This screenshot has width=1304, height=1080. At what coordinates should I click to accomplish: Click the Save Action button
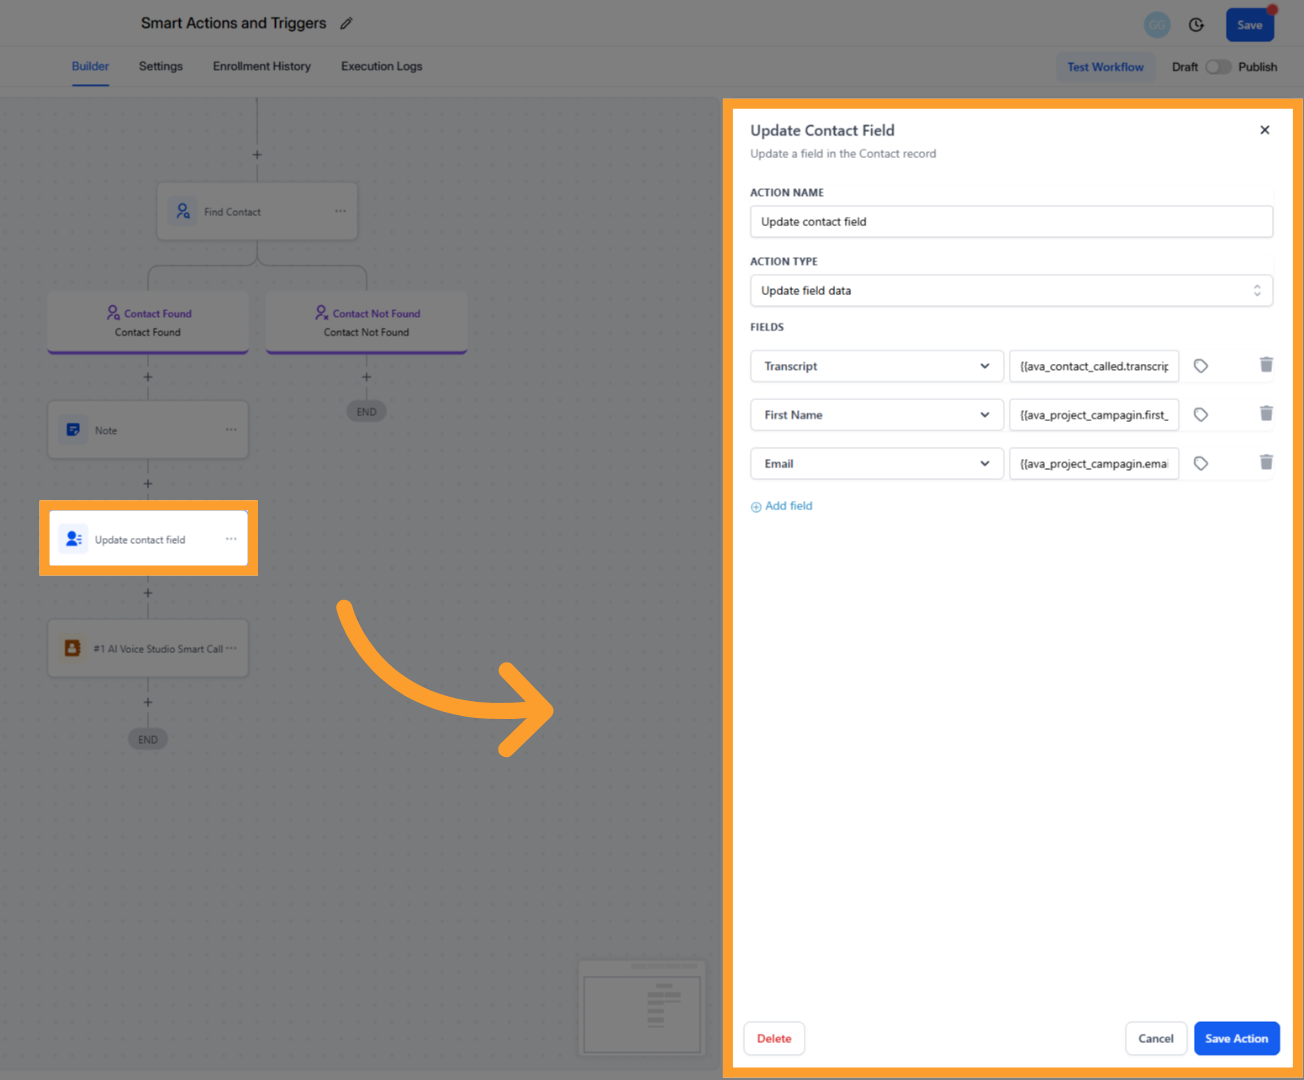click(x=1236, y=1038)
